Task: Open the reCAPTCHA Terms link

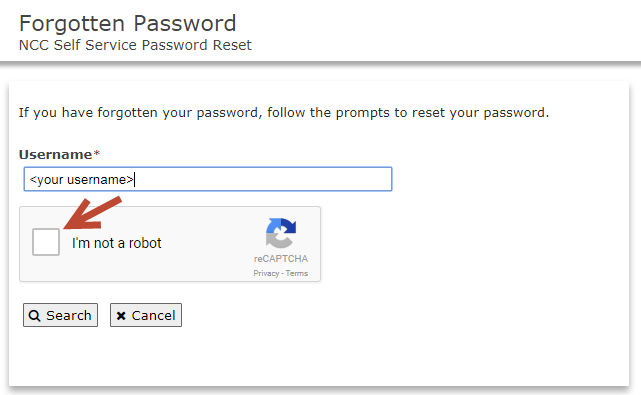Action: (297, 273)
